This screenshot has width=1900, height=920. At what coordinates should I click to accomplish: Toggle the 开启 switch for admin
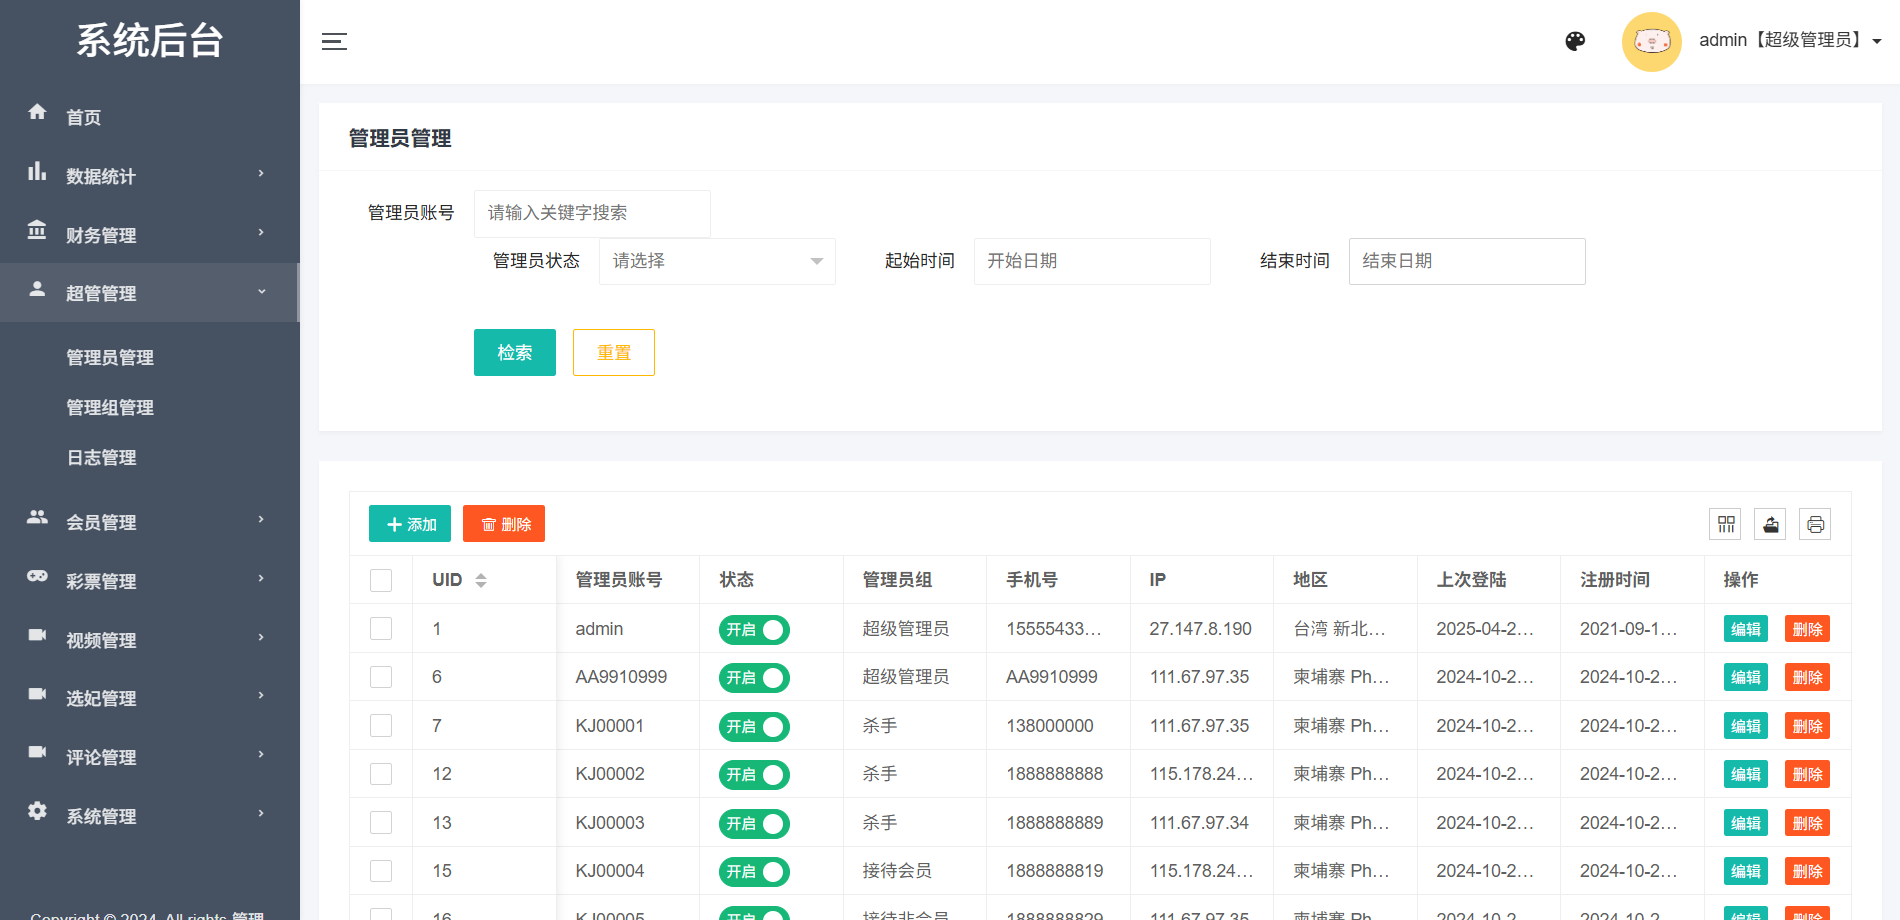[x=754, y=629]
